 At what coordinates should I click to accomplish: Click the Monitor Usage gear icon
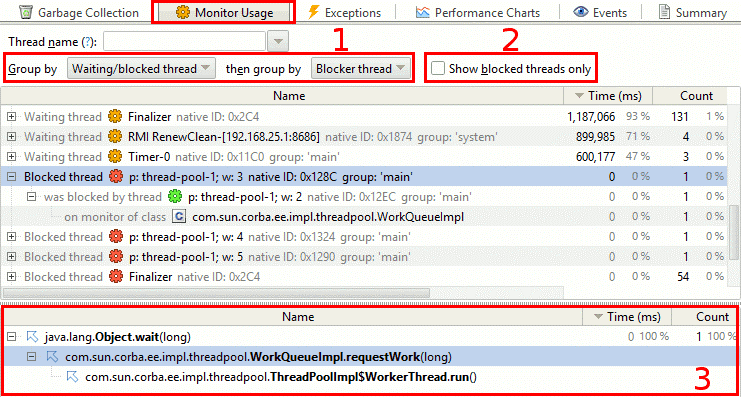click(182, 13)
